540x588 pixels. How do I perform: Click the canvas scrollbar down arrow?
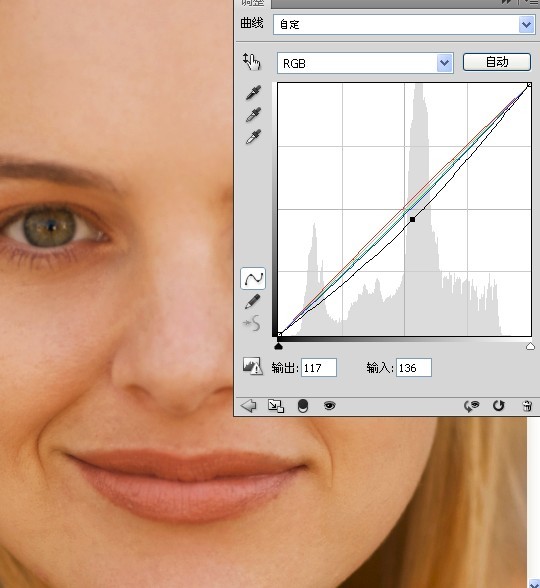coord(534,584)
